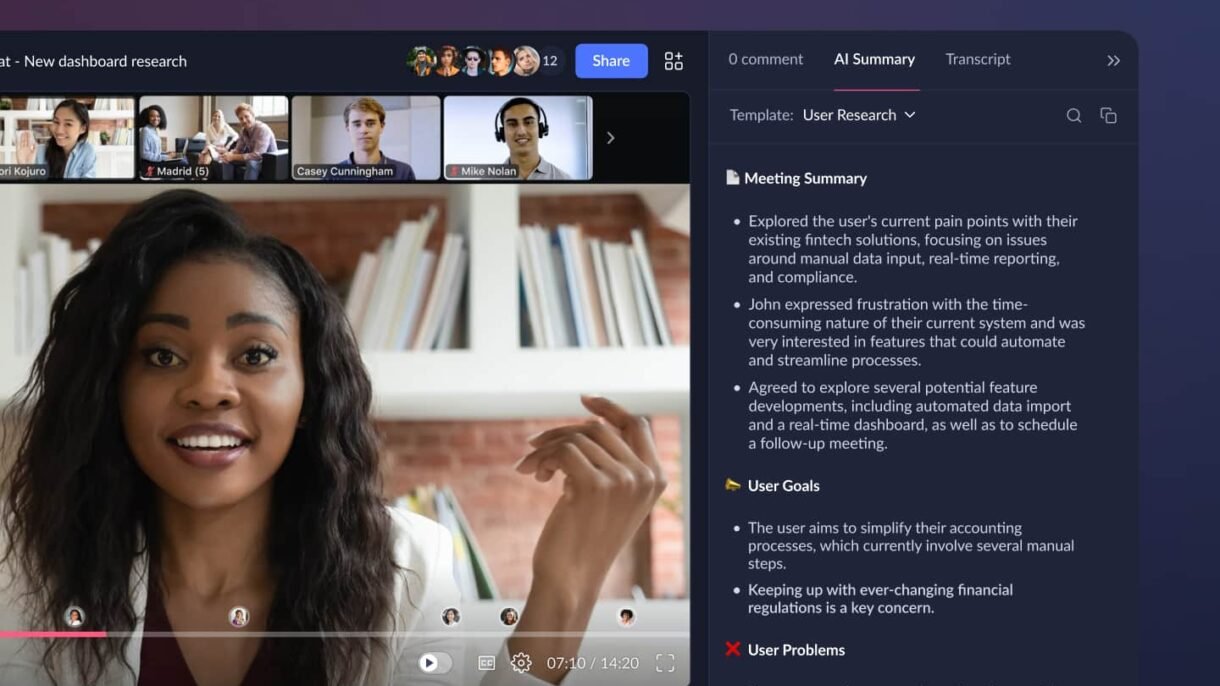The width and height of the screenshot is (1220, 686).
Task: Open video settings gear icon
Action: [x=521, y=663]
